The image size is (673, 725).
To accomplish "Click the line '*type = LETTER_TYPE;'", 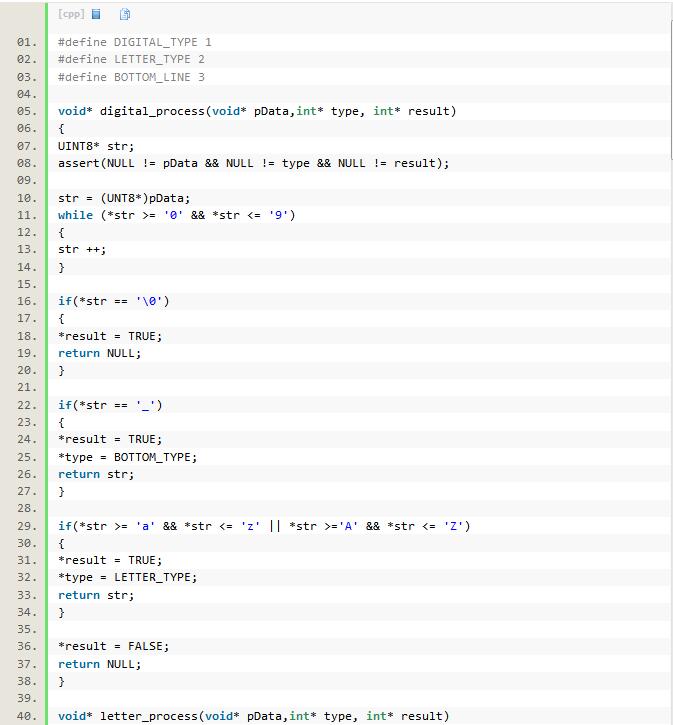I will click(x=128, y=578).
